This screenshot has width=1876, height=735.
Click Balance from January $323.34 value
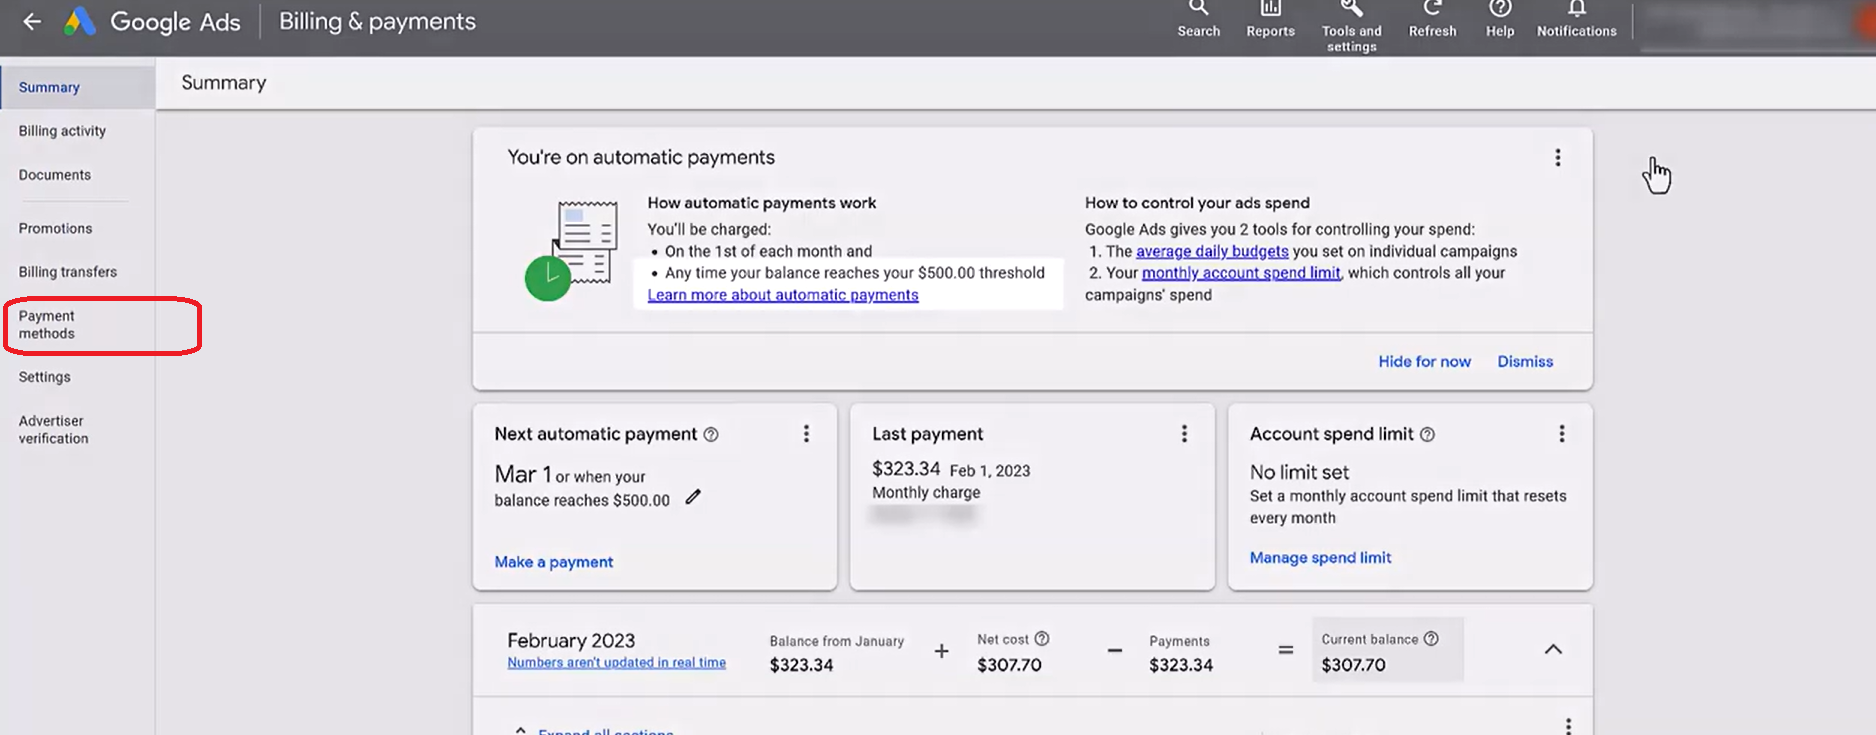tap(801, 665)
